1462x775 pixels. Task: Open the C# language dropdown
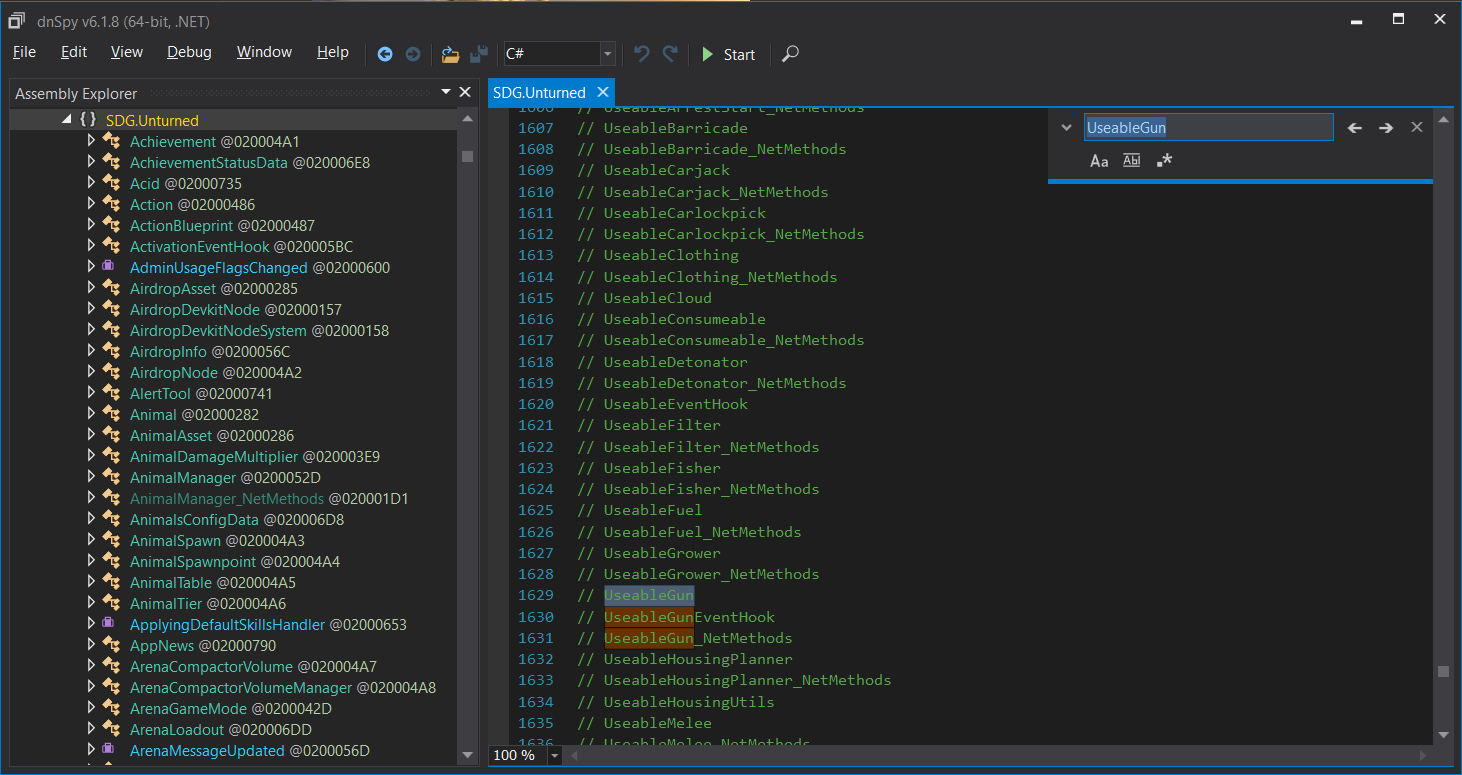pos(607,54)
